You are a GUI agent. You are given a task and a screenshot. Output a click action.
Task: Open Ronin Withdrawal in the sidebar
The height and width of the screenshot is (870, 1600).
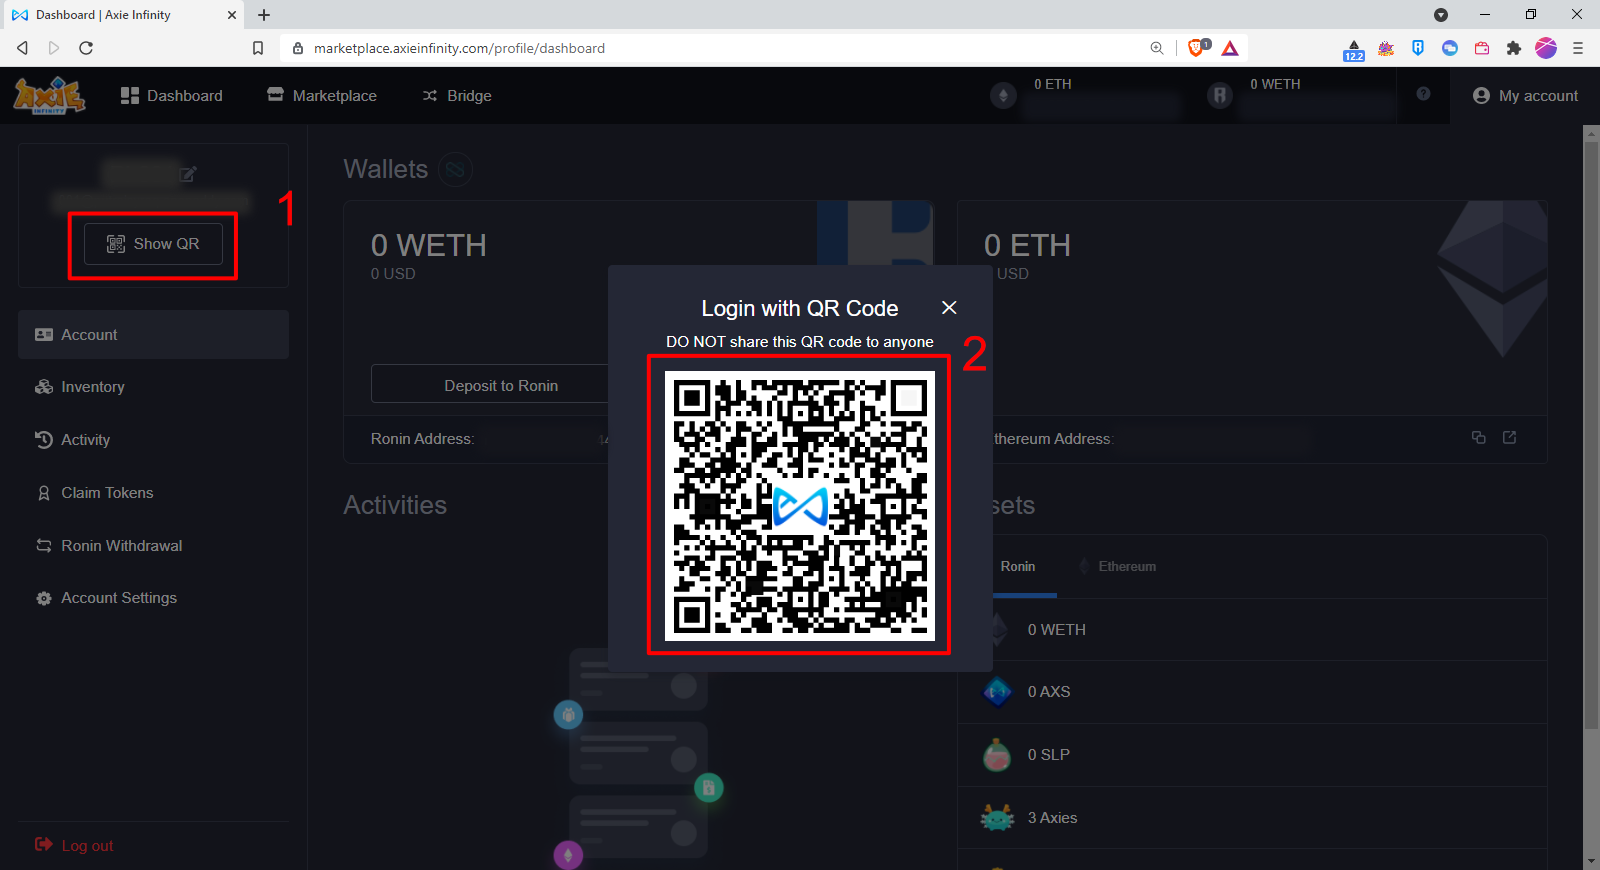(153, 546)
